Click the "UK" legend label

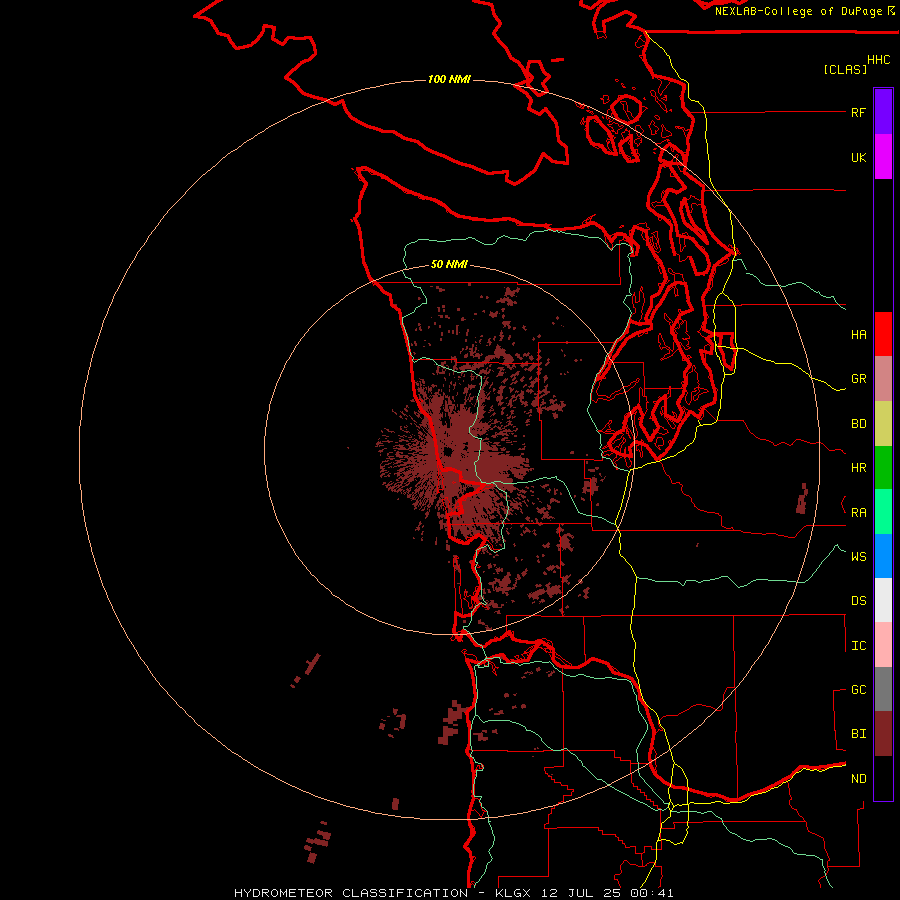[858, 157]
